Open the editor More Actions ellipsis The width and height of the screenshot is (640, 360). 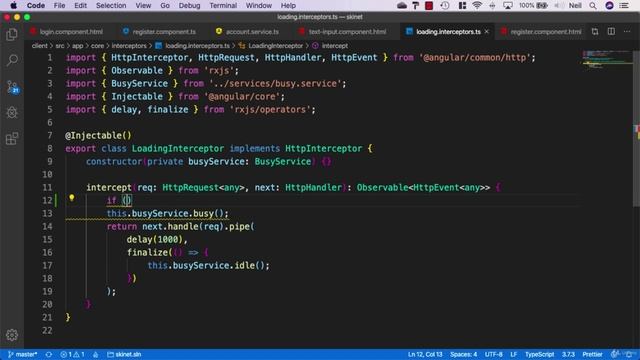(x=627, y=31)
